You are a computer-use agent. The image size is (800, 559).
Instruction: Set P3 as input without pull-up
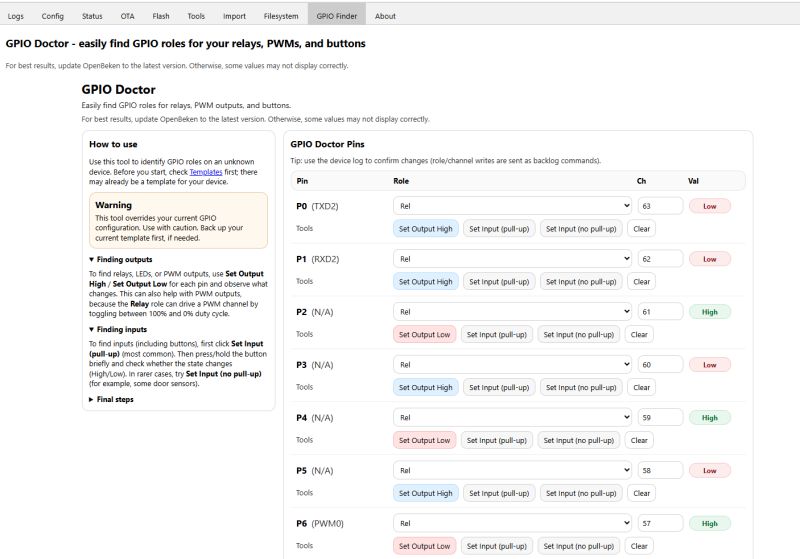tap(580, 387)
